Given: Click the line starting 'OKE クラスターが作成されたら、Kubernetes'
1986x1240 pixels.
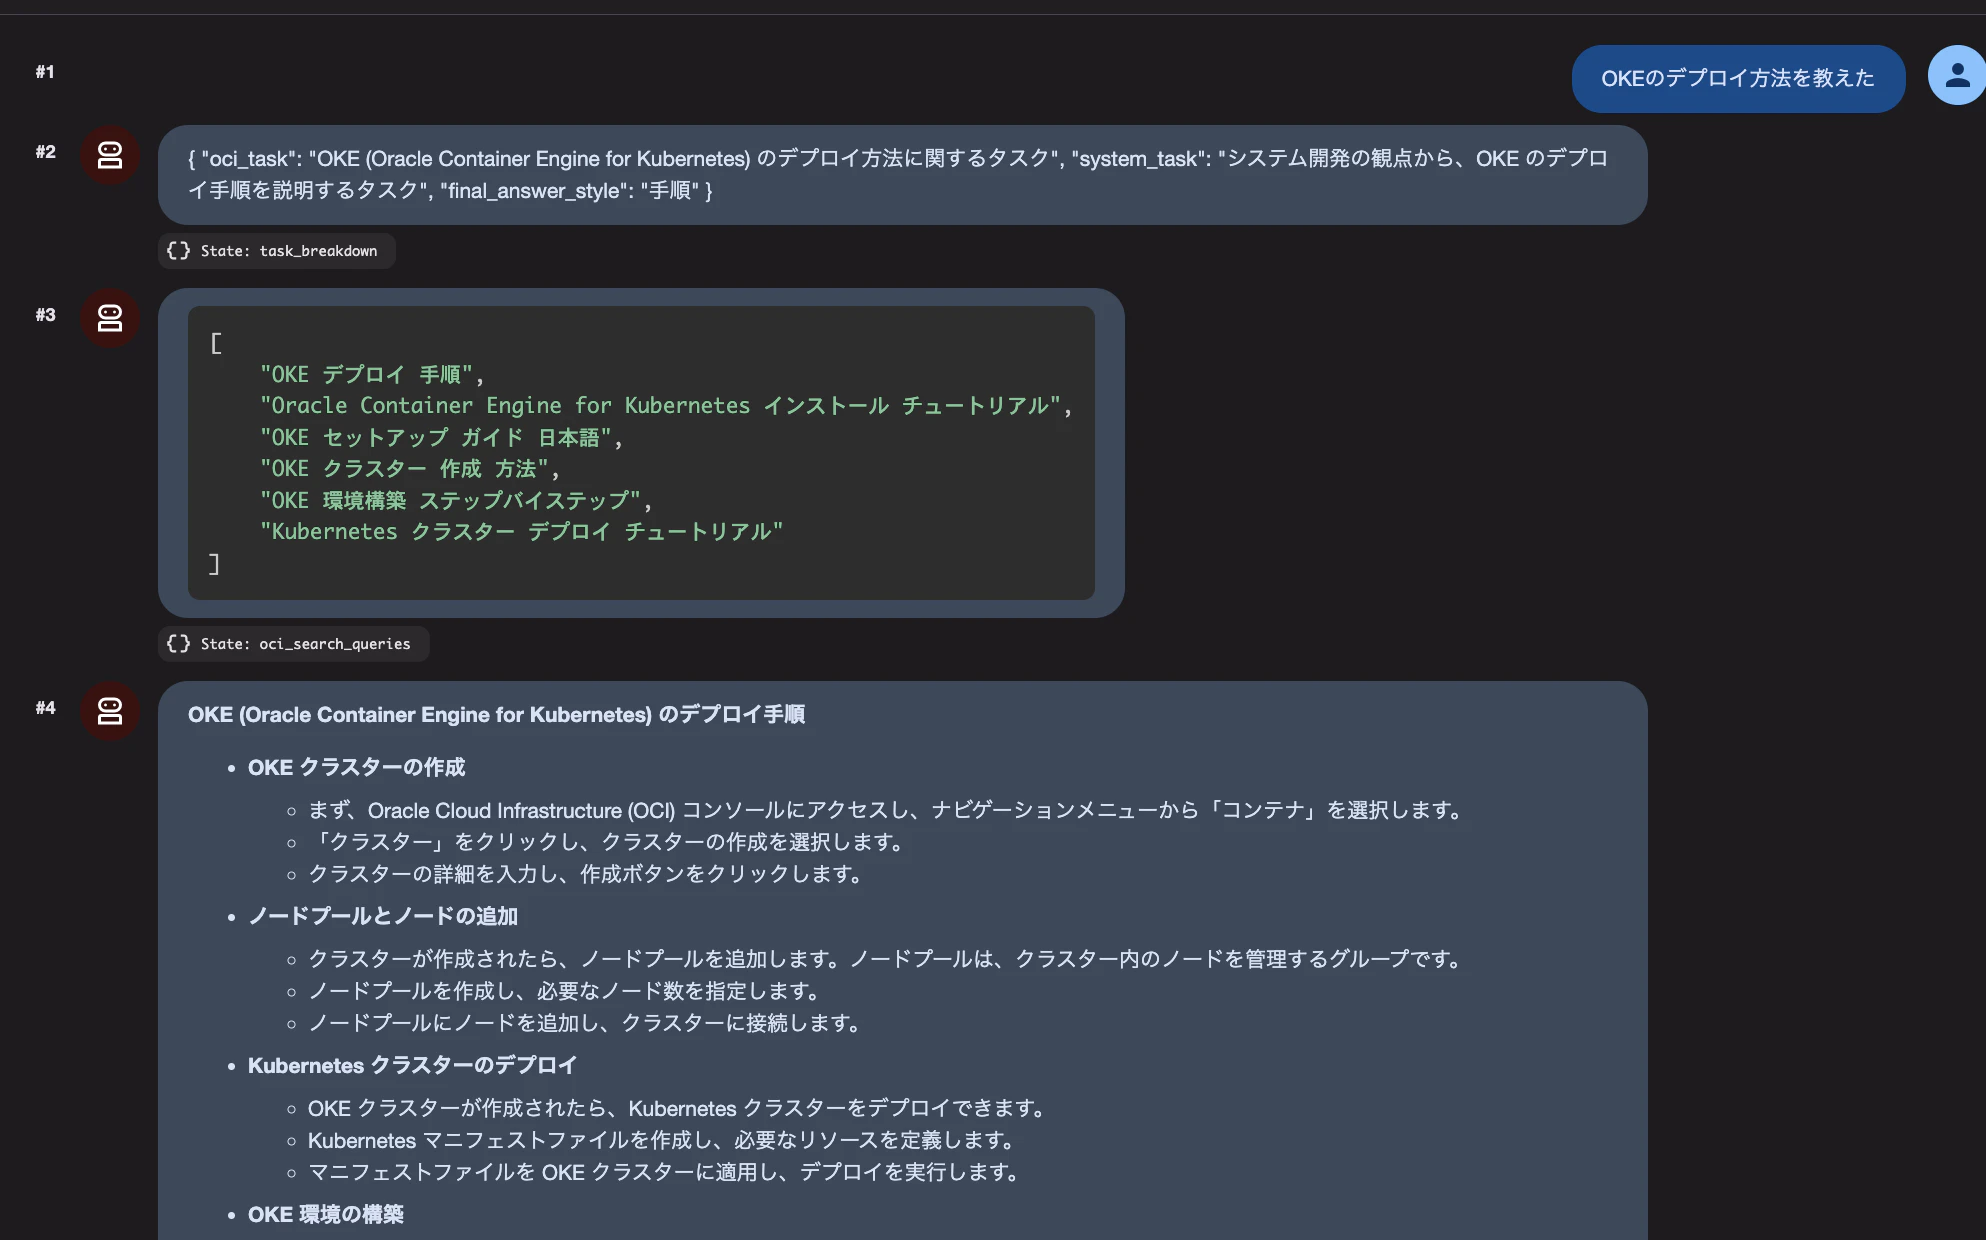Looking at the screenshot, I should click(x=680, y=1108).
